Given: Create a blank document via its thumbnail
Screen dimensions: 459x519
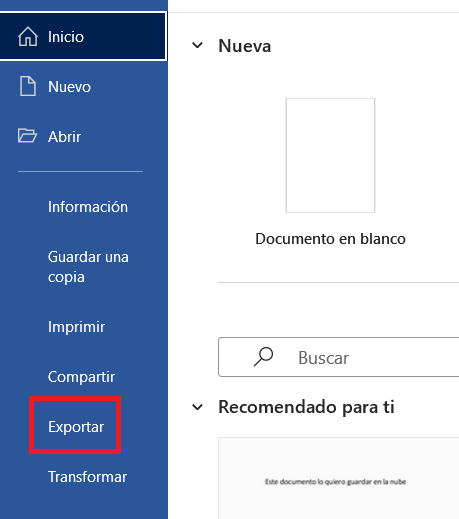Looking at the screenshot, I should point(330,155).
